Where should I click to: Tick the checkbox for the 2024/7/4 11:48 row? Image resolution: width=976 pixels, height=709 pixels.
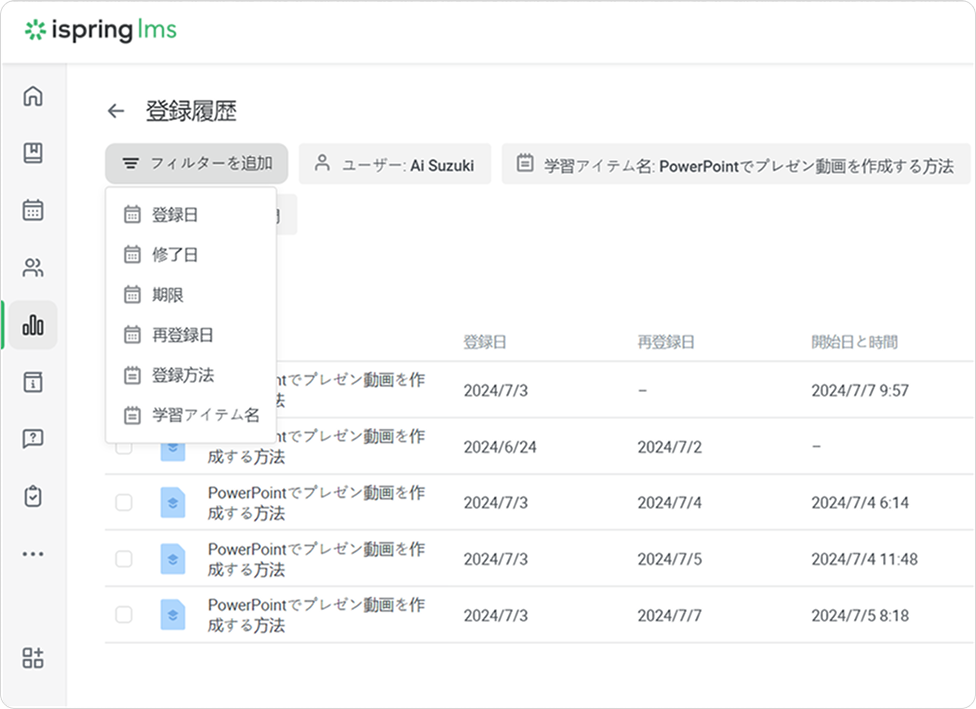pos(123,559)
